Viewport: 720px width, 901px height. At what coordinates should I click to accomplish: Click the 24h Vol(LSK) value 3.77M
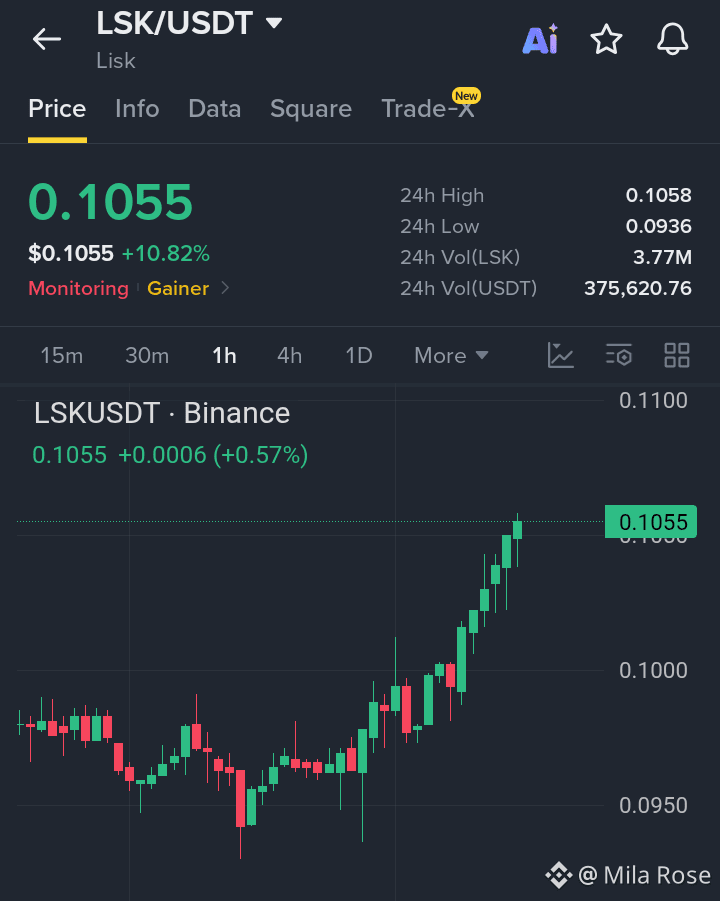tap(662, 257)
